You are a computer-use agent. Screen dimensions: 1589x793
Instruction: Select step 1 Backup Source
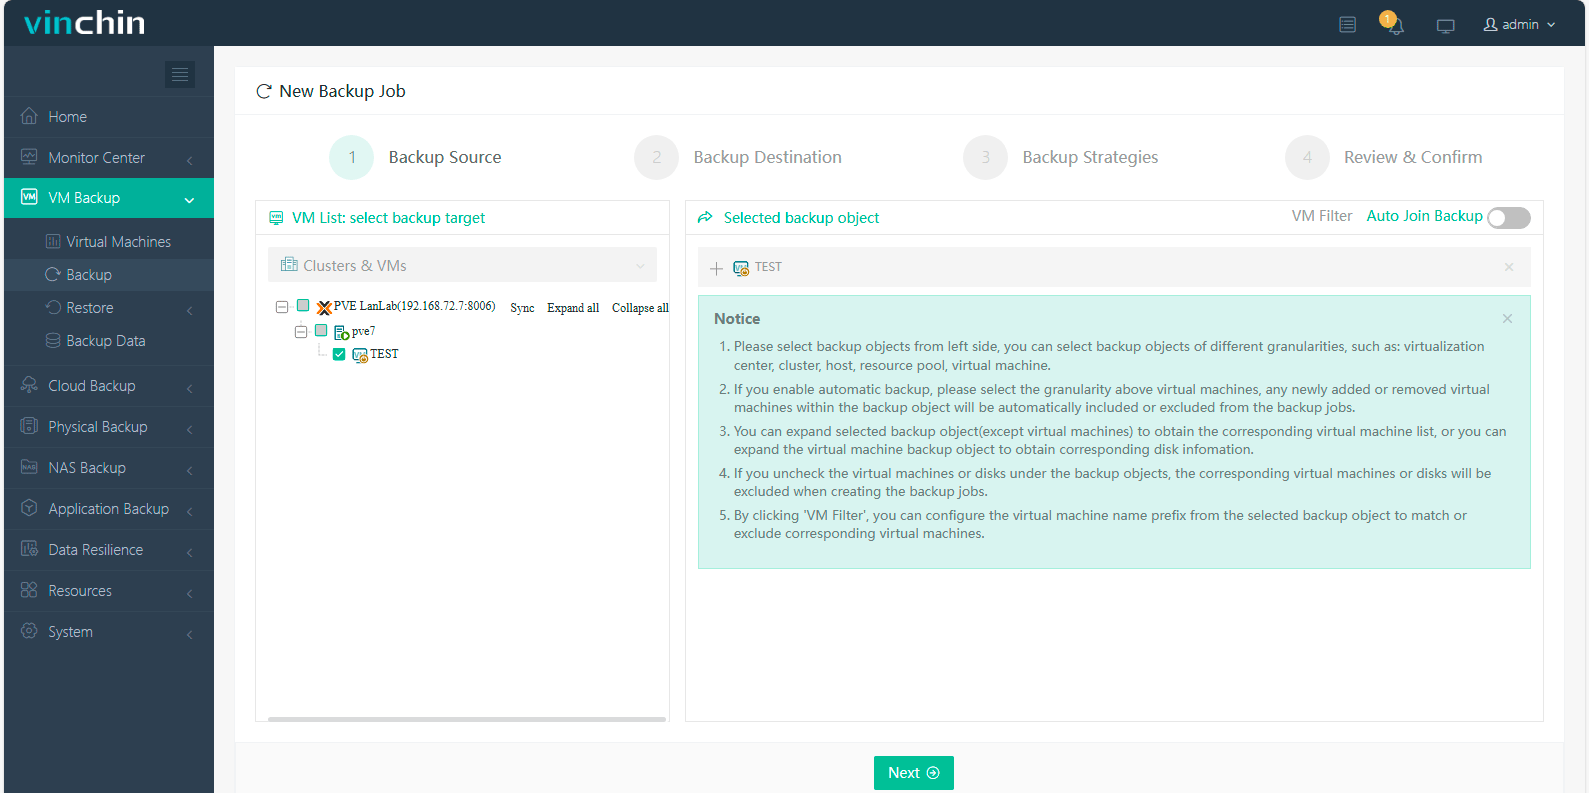pos(416,157)
